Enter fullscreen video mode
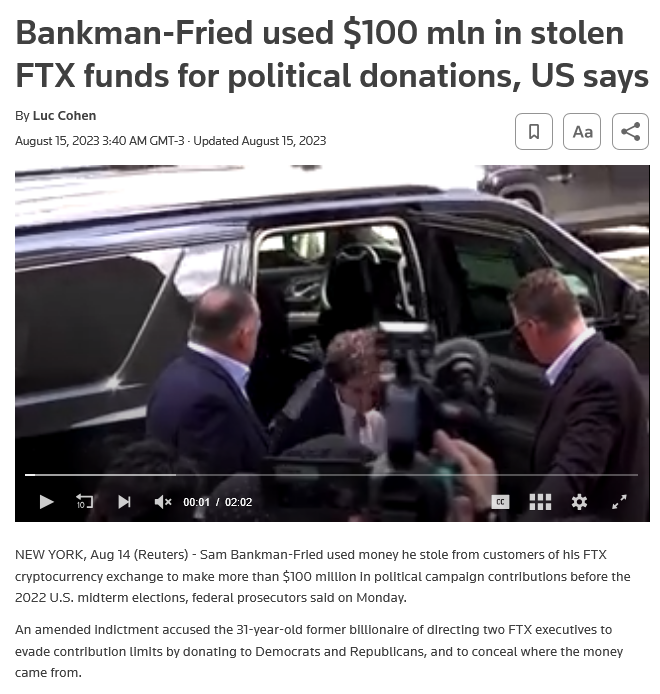The width and height of the screenshot is (660, 694). pyautogui.click(x=619, y=502)
